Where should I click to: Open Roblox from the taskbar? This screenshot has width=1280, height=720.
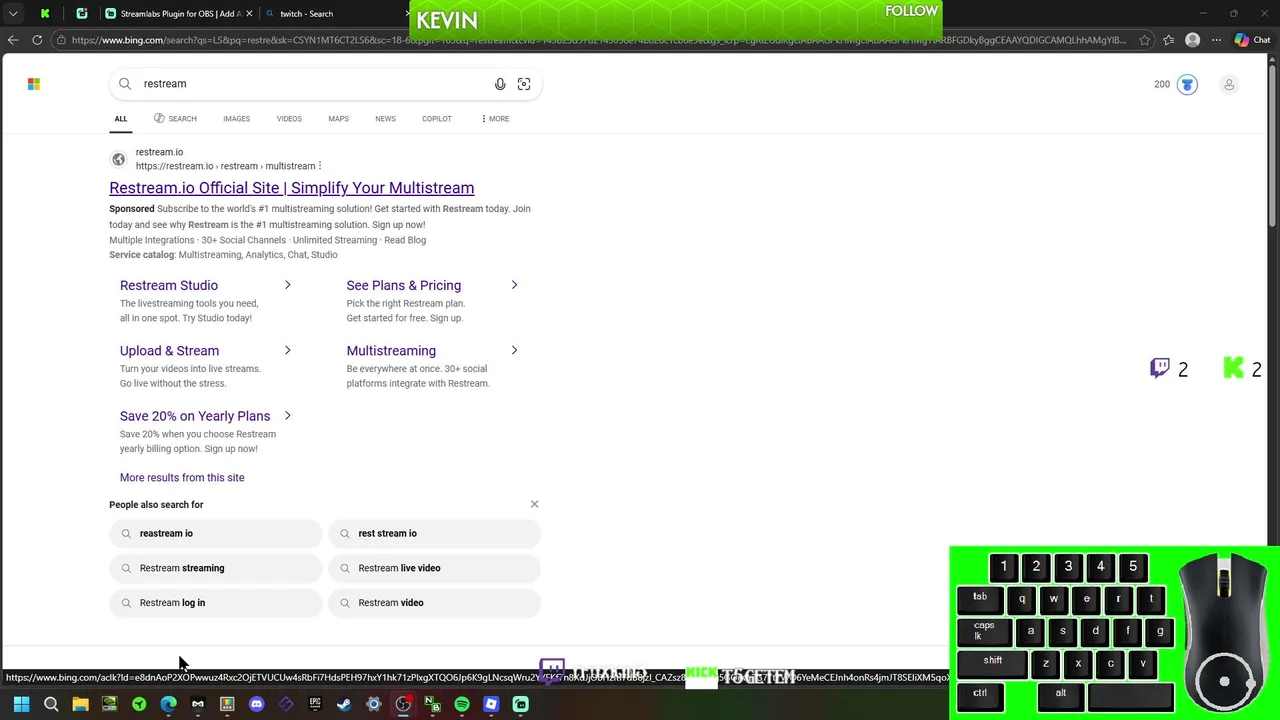[491, 704]
